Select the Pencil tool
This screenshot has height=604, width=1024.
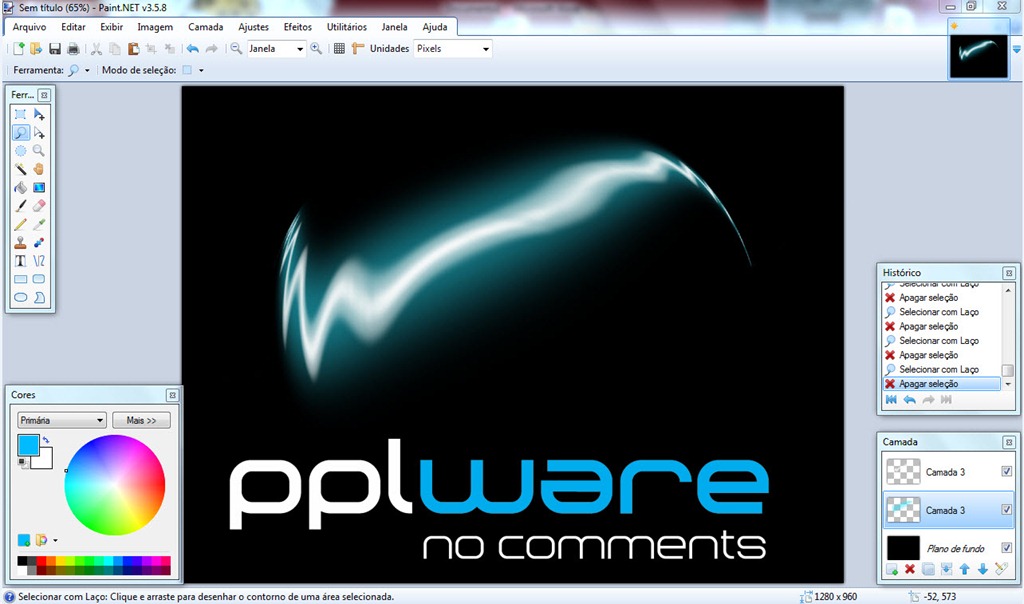coord(20,224)
